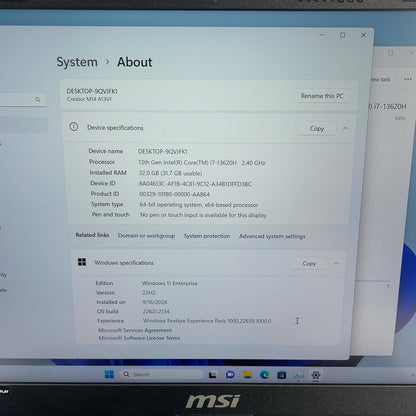Open Advanced system settings link

click(x=272, y=236)
